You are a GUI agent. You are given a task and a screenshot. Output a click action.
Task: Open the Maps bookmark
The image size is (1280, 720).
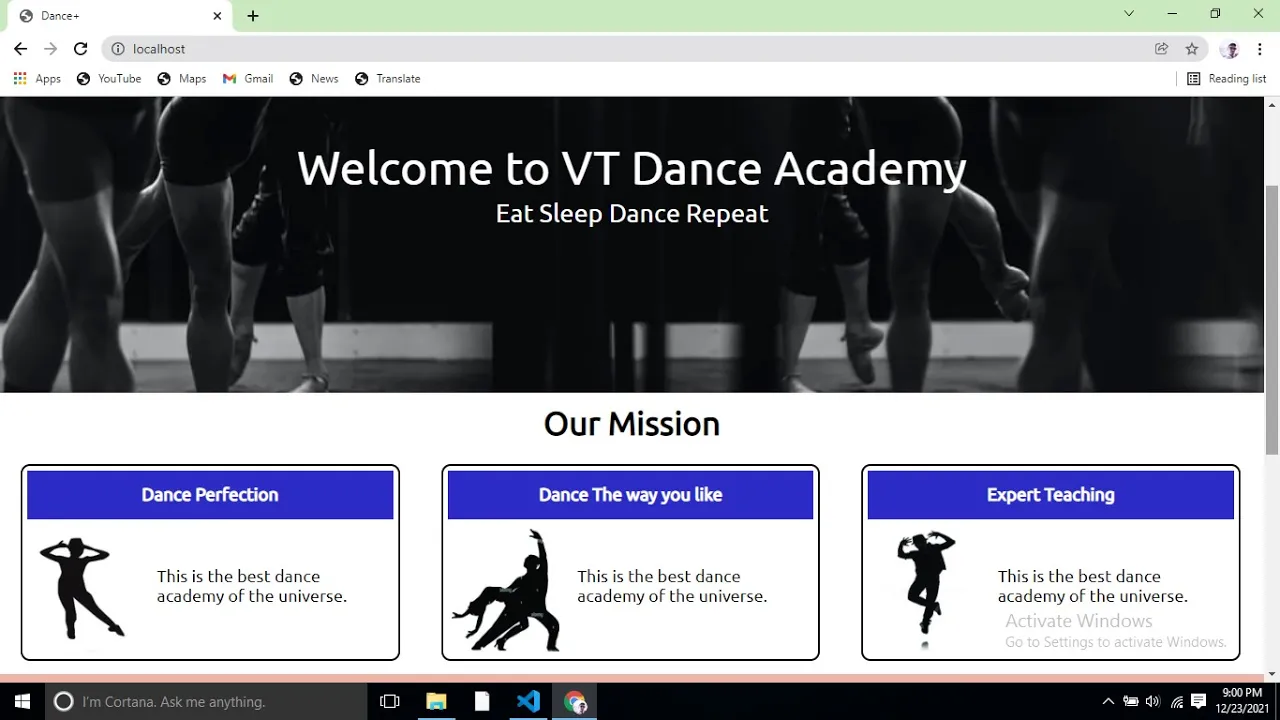pyautogui.click(x=182, y=79)
